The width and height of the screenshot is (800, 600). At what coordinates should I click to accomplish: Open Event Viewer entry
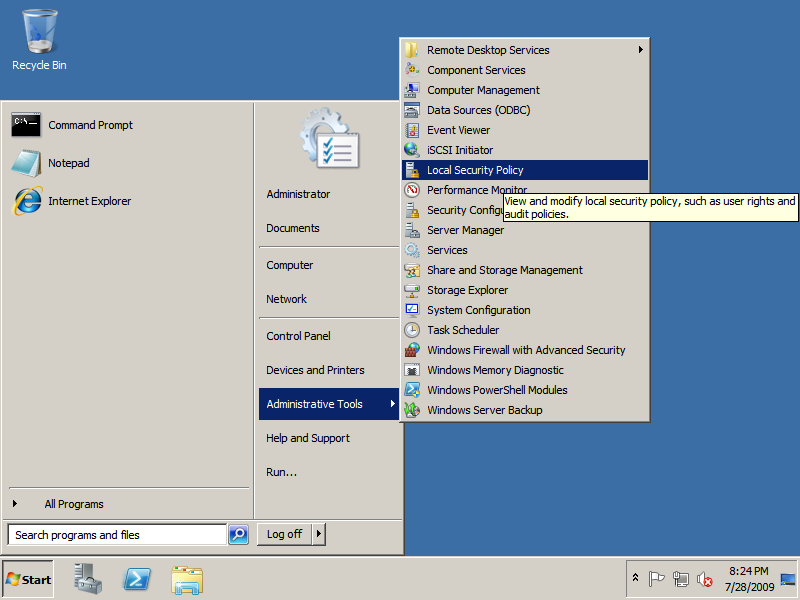(525, 130)
